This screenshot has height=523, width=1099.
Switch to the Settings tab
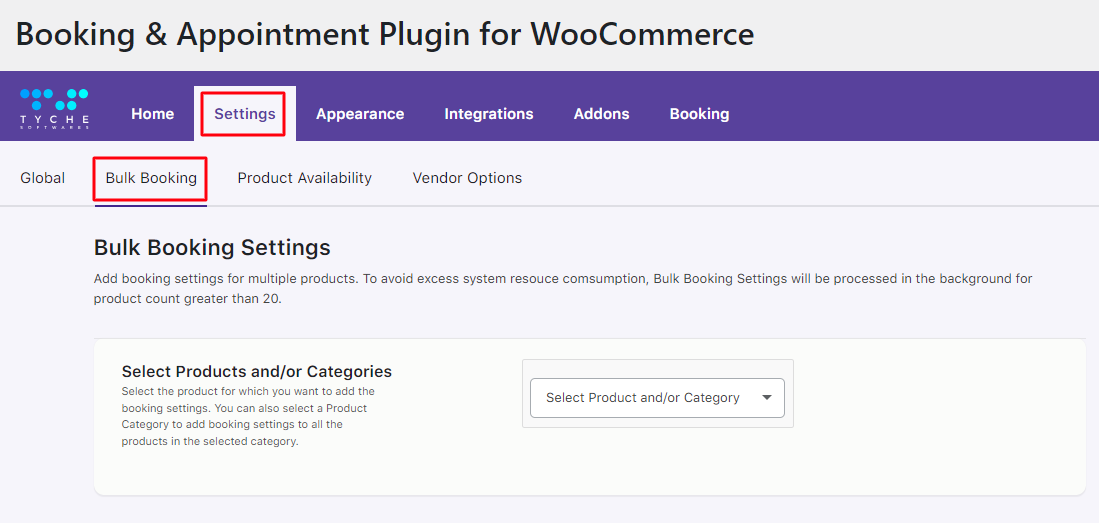(x=245, y=114)
